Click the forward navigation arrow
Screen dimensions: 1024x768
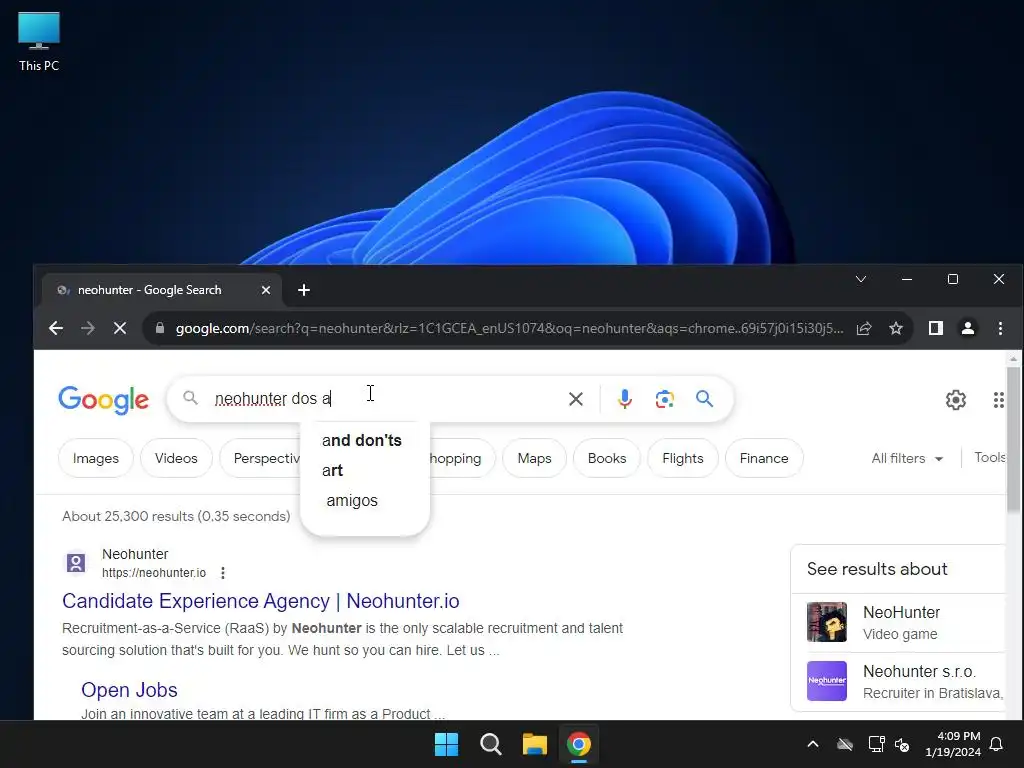(88, 328)
